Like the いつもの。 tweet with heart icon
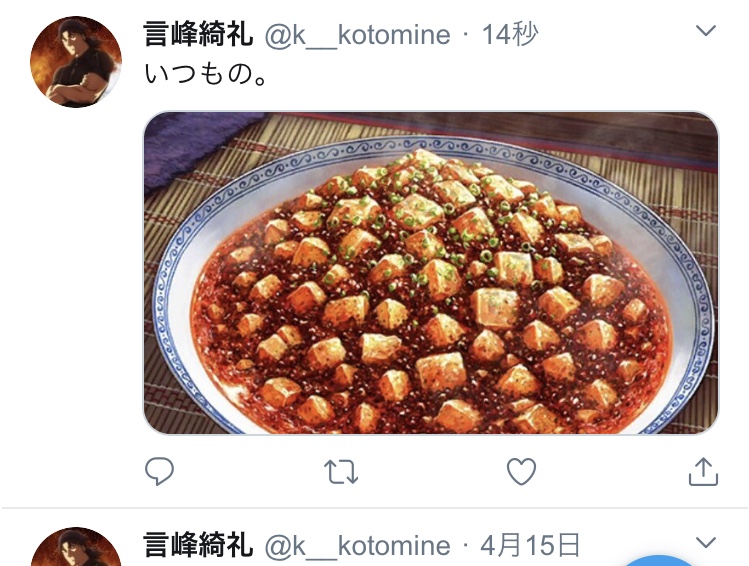 [x=521, y=471]
